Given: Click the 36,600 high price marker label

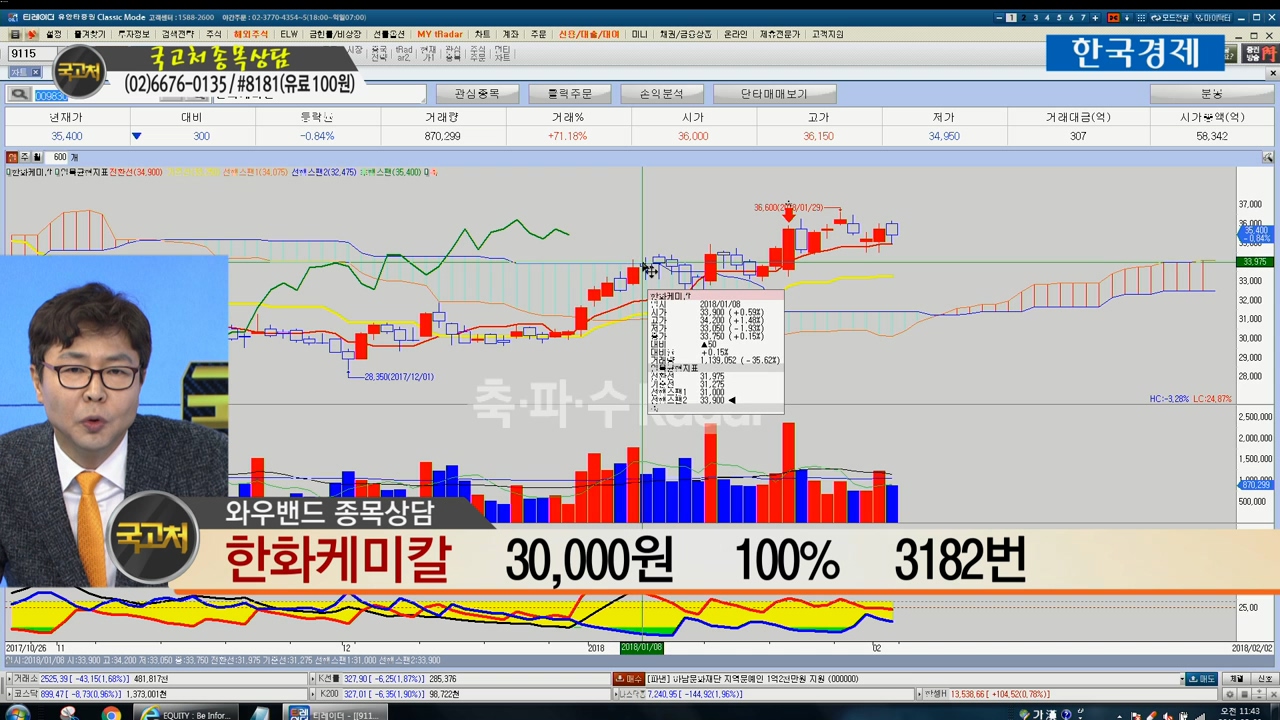Looking at the screenshot, I should [x=788, y=207].
